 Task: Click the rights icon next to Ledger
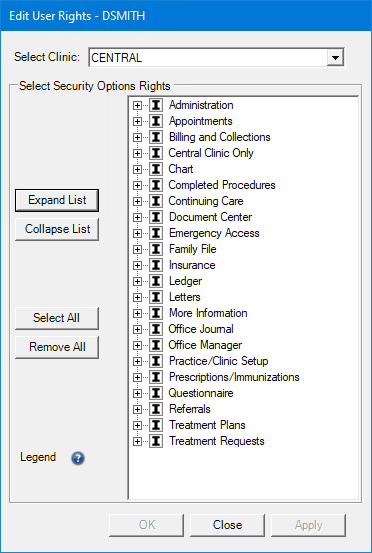(156, 281)
